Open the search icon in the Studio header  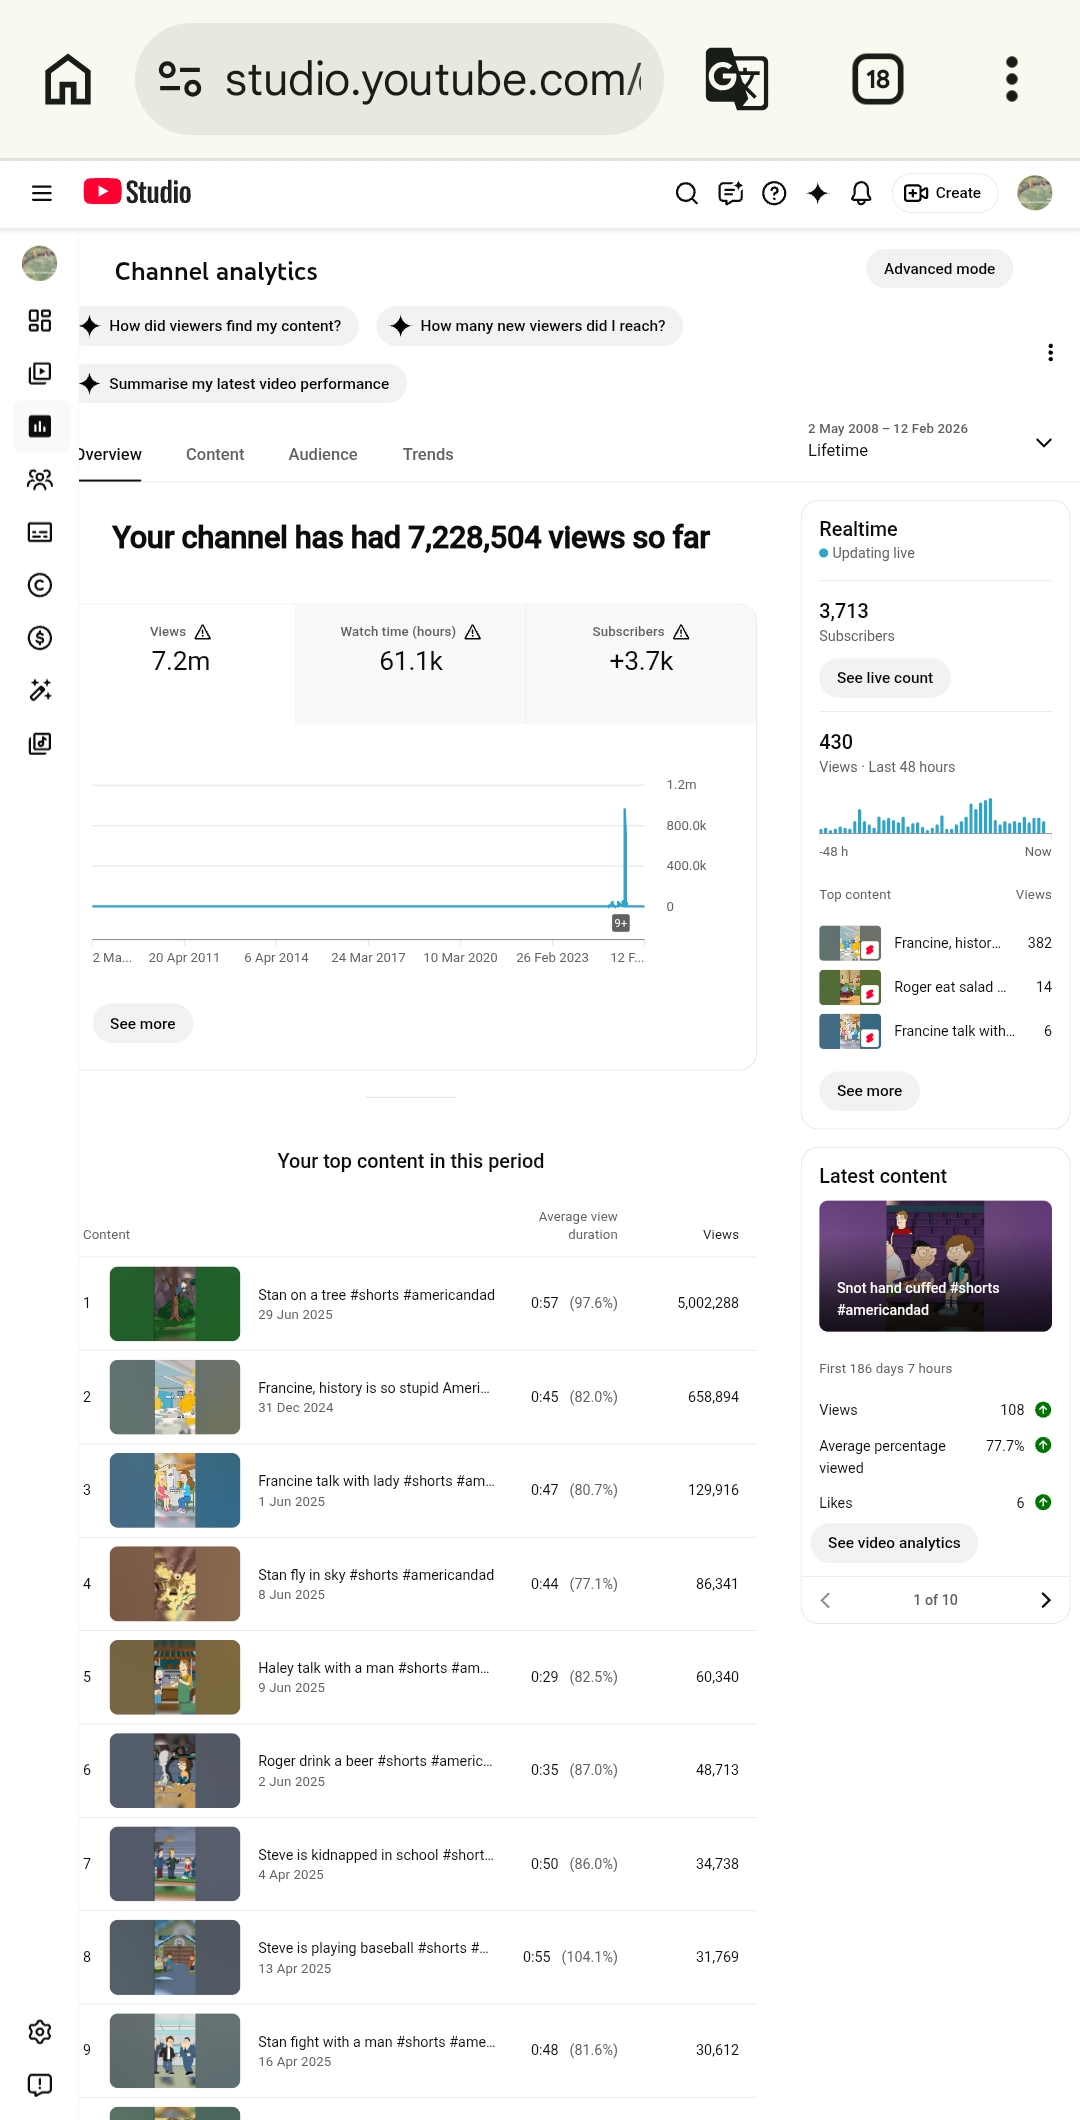(687, 193)
